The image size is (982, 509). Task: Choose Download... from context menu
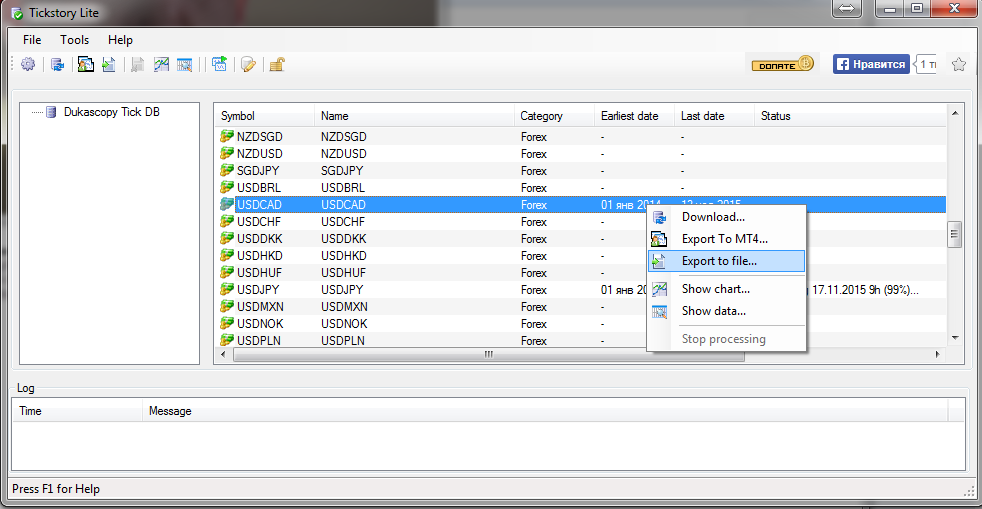click(726, 217)
